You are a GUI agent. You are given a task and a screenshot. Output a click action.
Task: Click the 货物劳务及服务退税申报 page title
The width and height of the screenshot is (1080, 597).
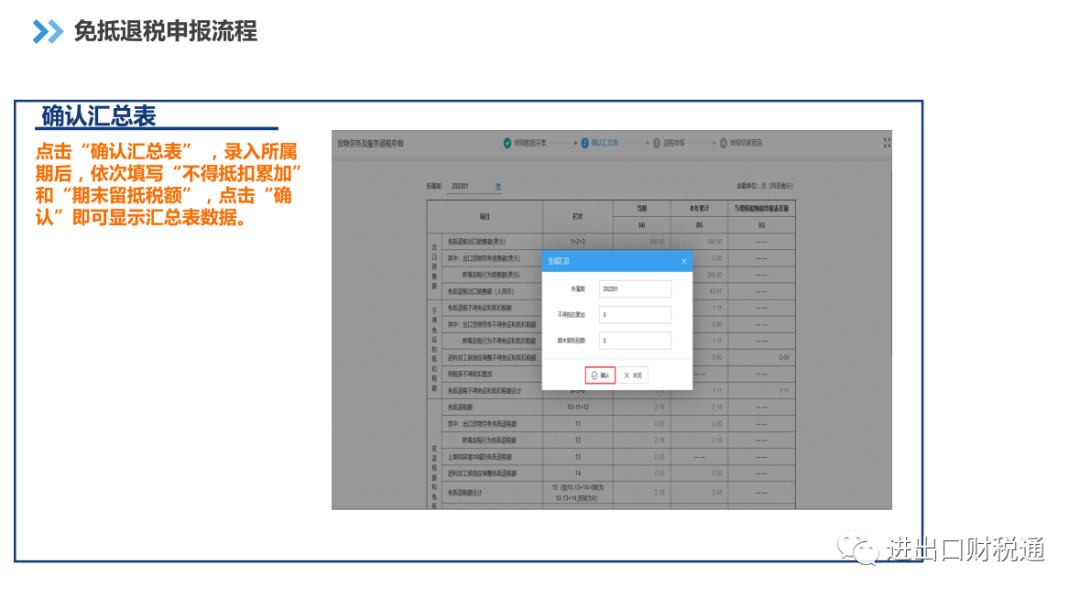pos(371,144)
